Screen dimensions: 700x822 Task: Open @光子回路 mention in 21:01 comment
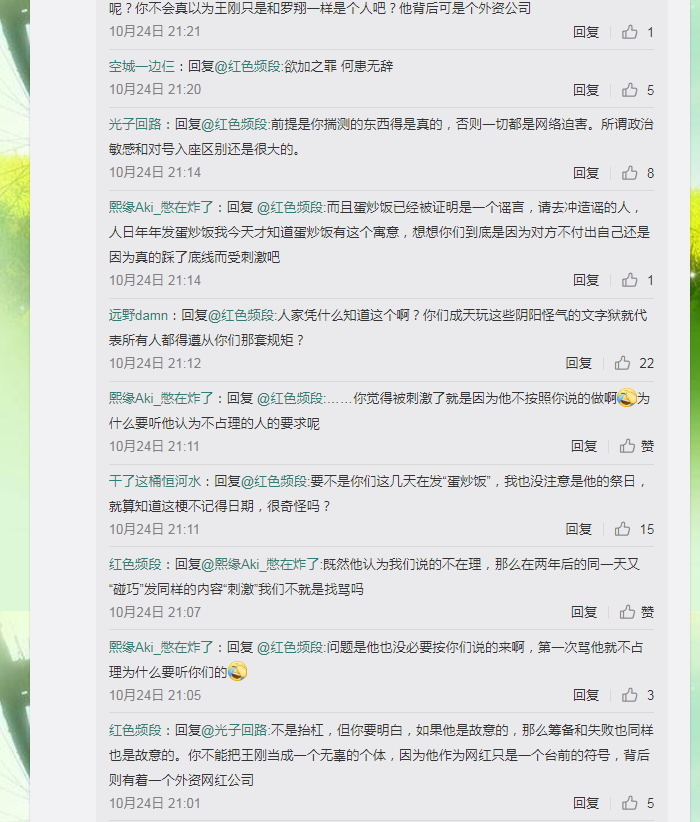pyautogui.click(x=234, y=730)
